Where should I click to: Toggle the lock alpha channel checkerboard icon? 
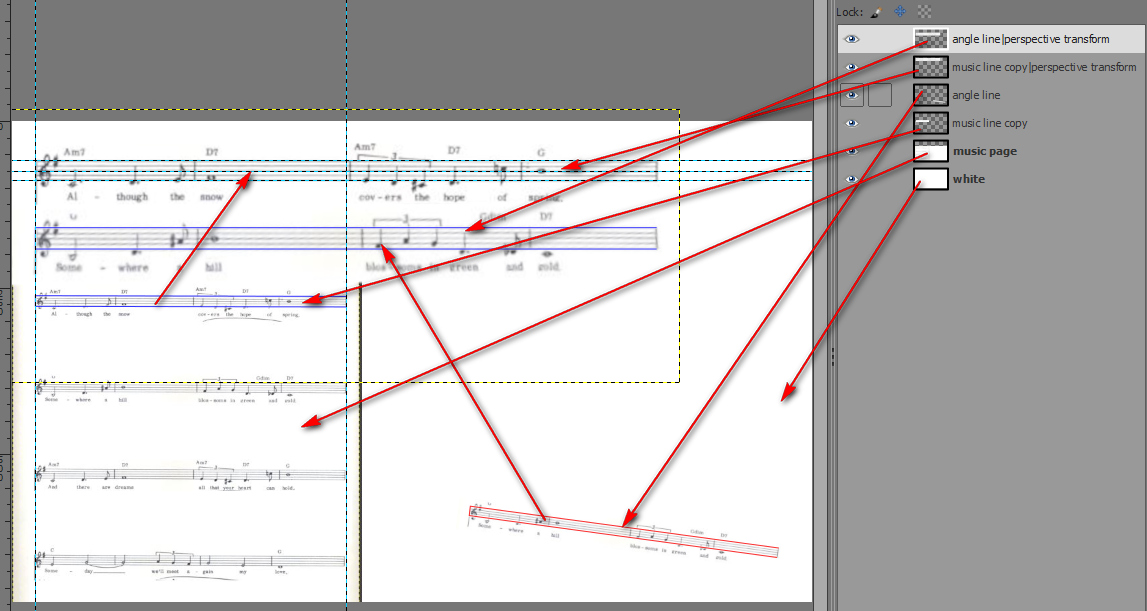(x=925, y=12)
